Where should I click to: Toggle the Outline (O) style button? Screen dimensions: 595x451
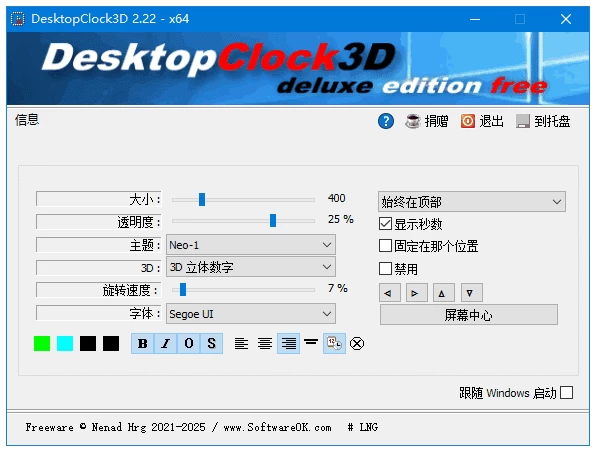point(189,344)
